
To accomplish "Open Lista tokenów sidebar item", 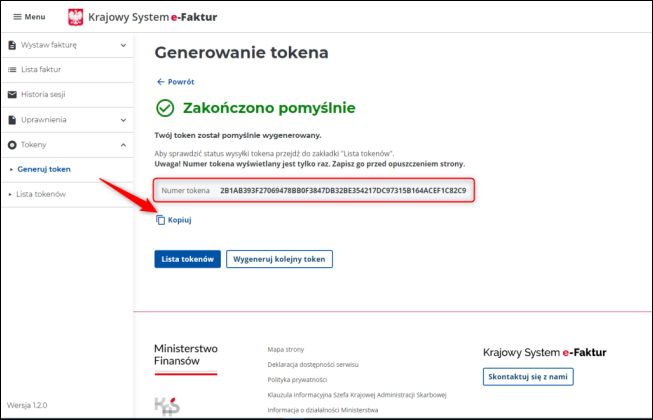I will tap(42, 194).
